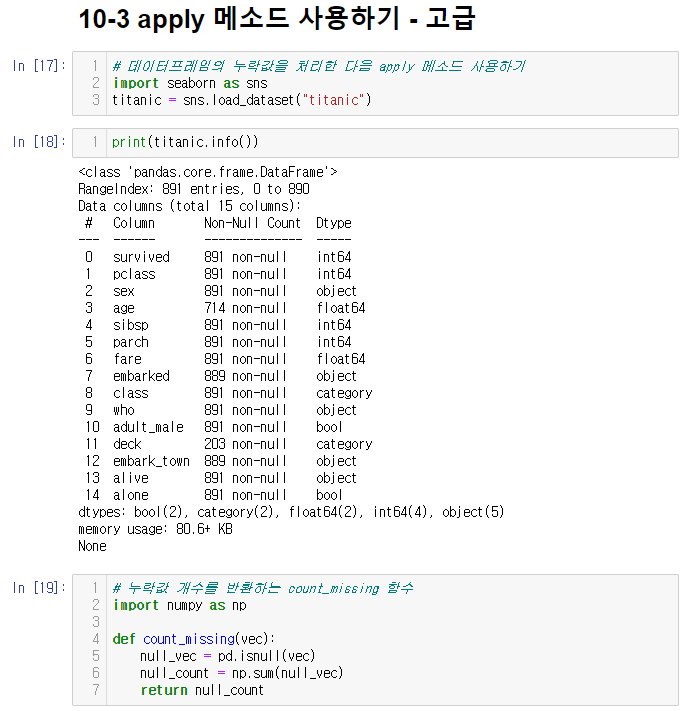Click the count_missing 함수 comment line in cell 19
This screenshot has width=688, height=711.
pos(263,588)
